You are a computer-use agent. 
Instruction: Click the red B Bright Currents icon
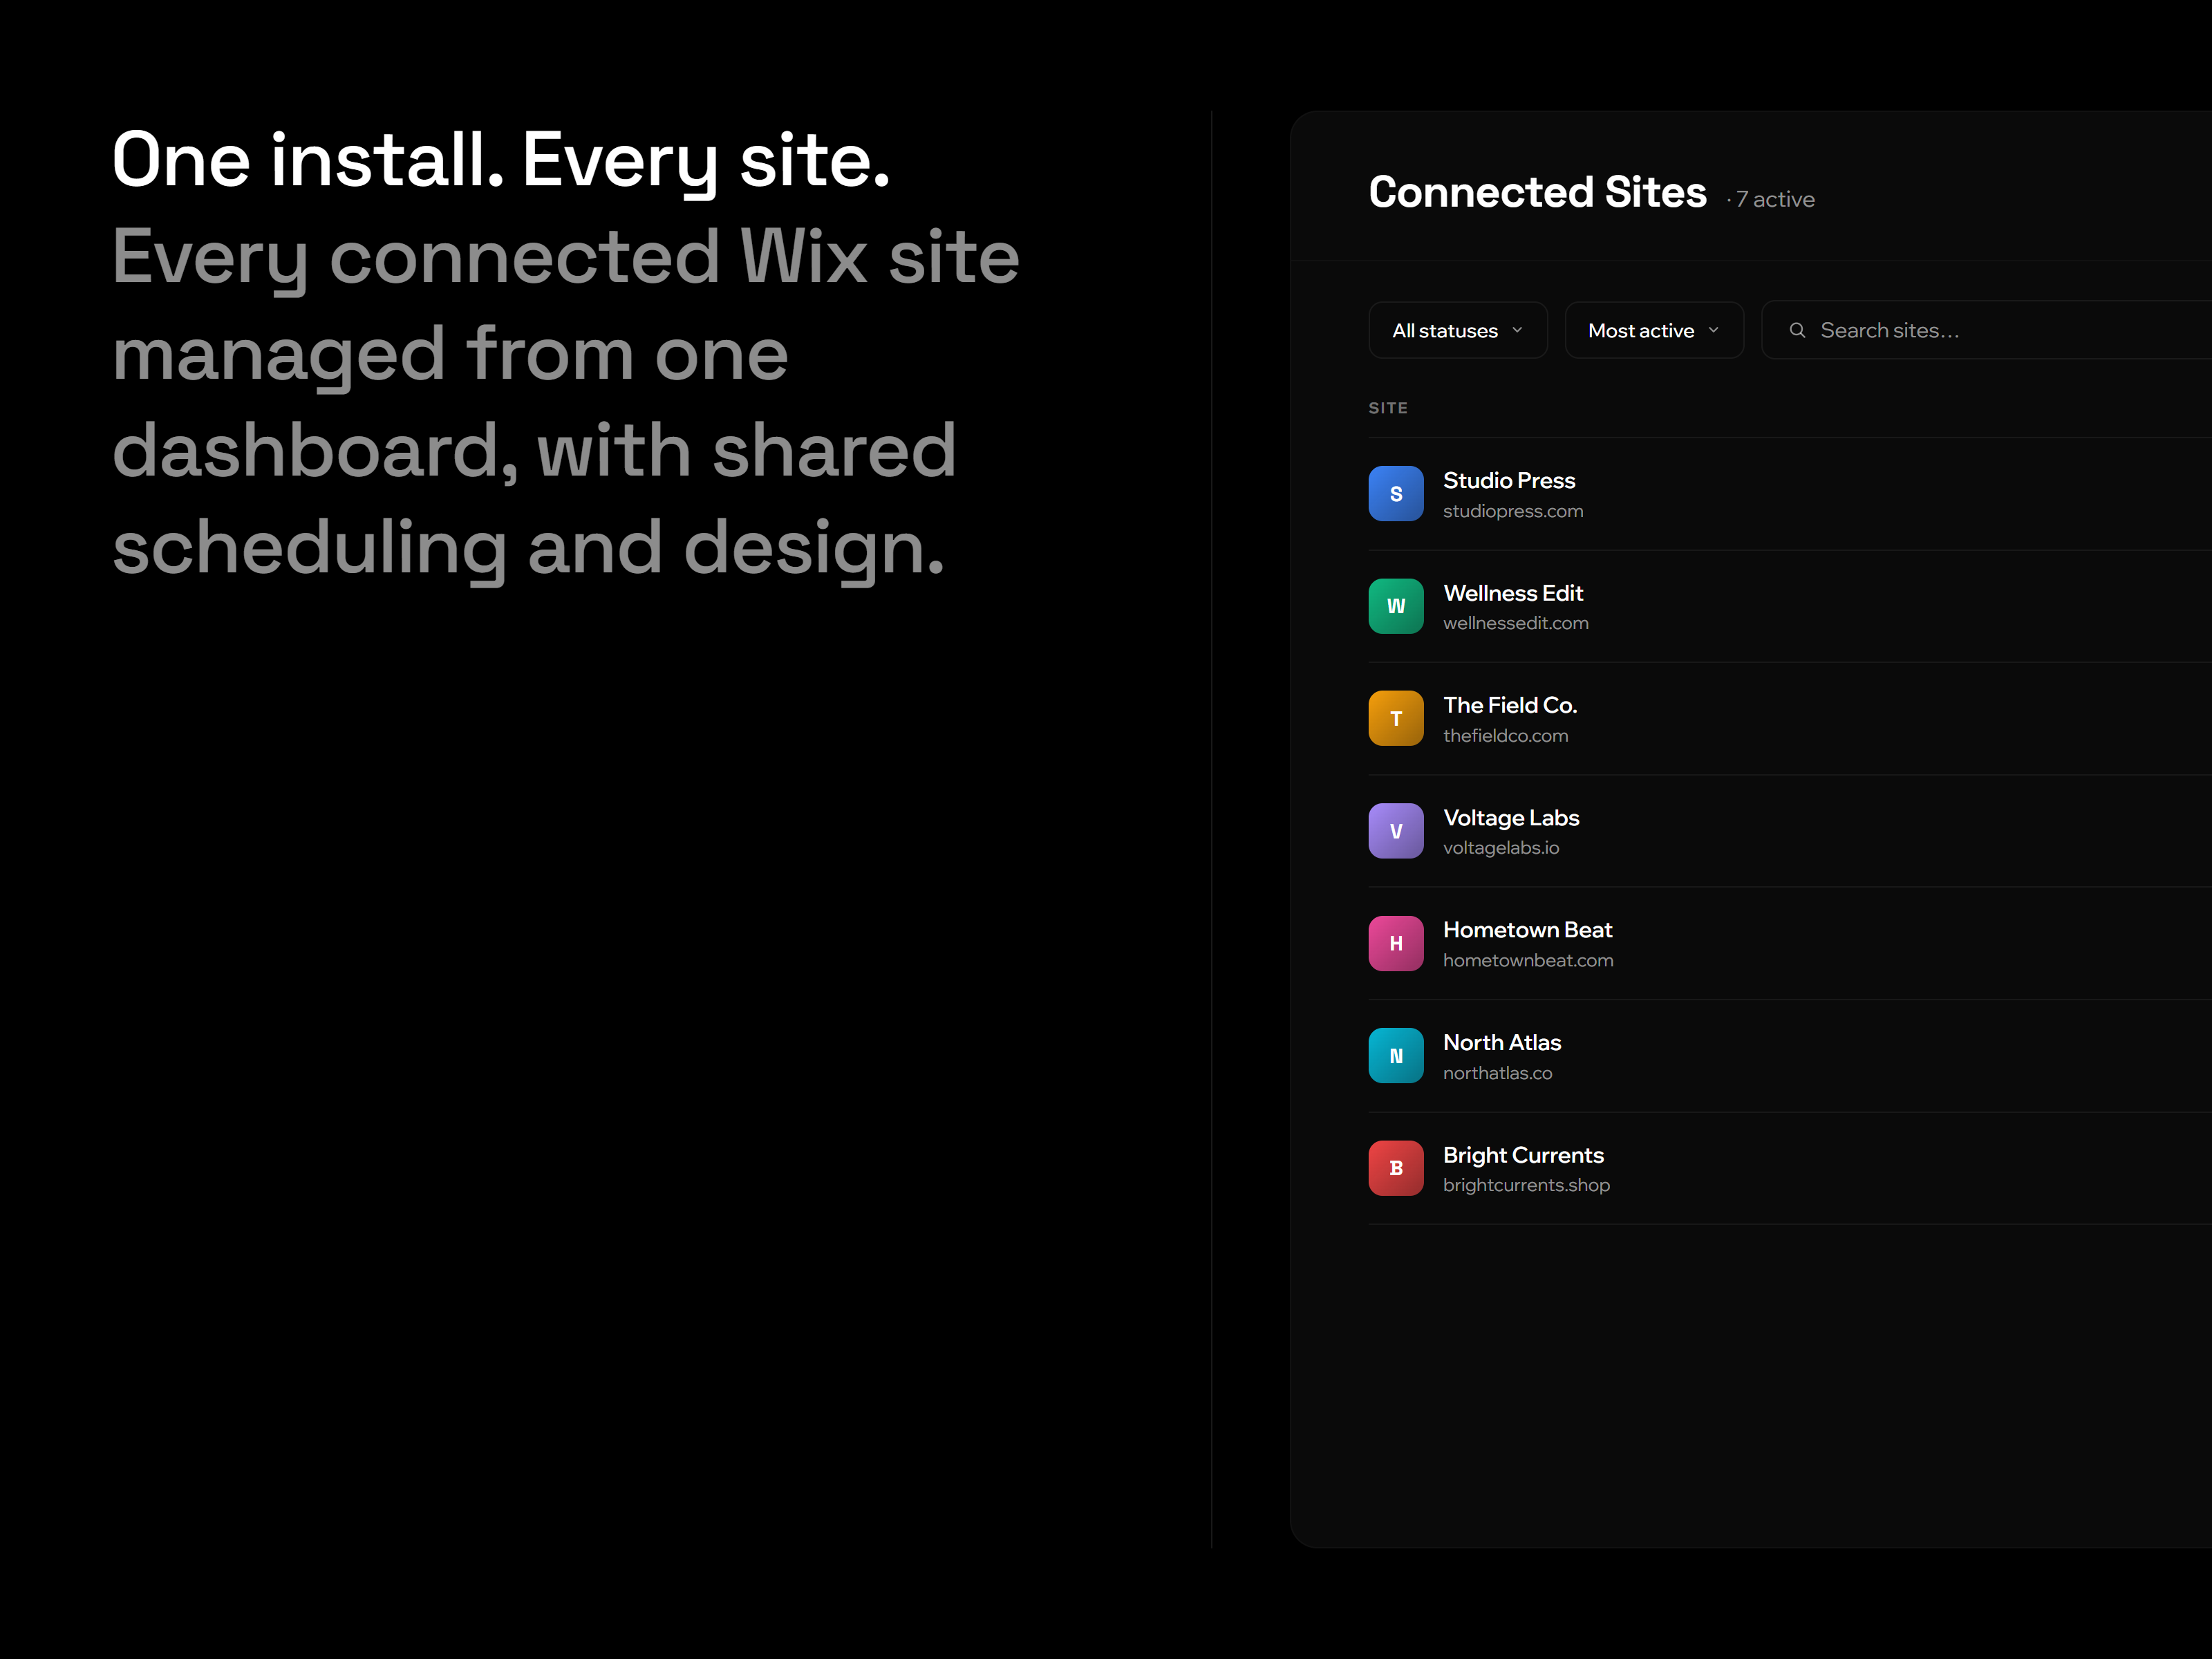(x=1396, y=1168)
